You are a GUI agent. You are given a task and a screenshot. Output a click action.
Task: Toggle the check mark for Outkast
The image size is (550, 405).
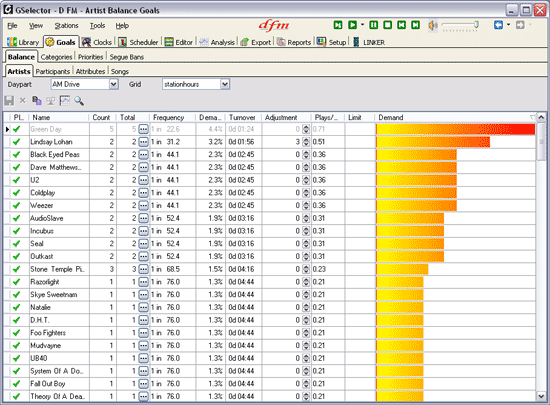click(x=16, y=256)
